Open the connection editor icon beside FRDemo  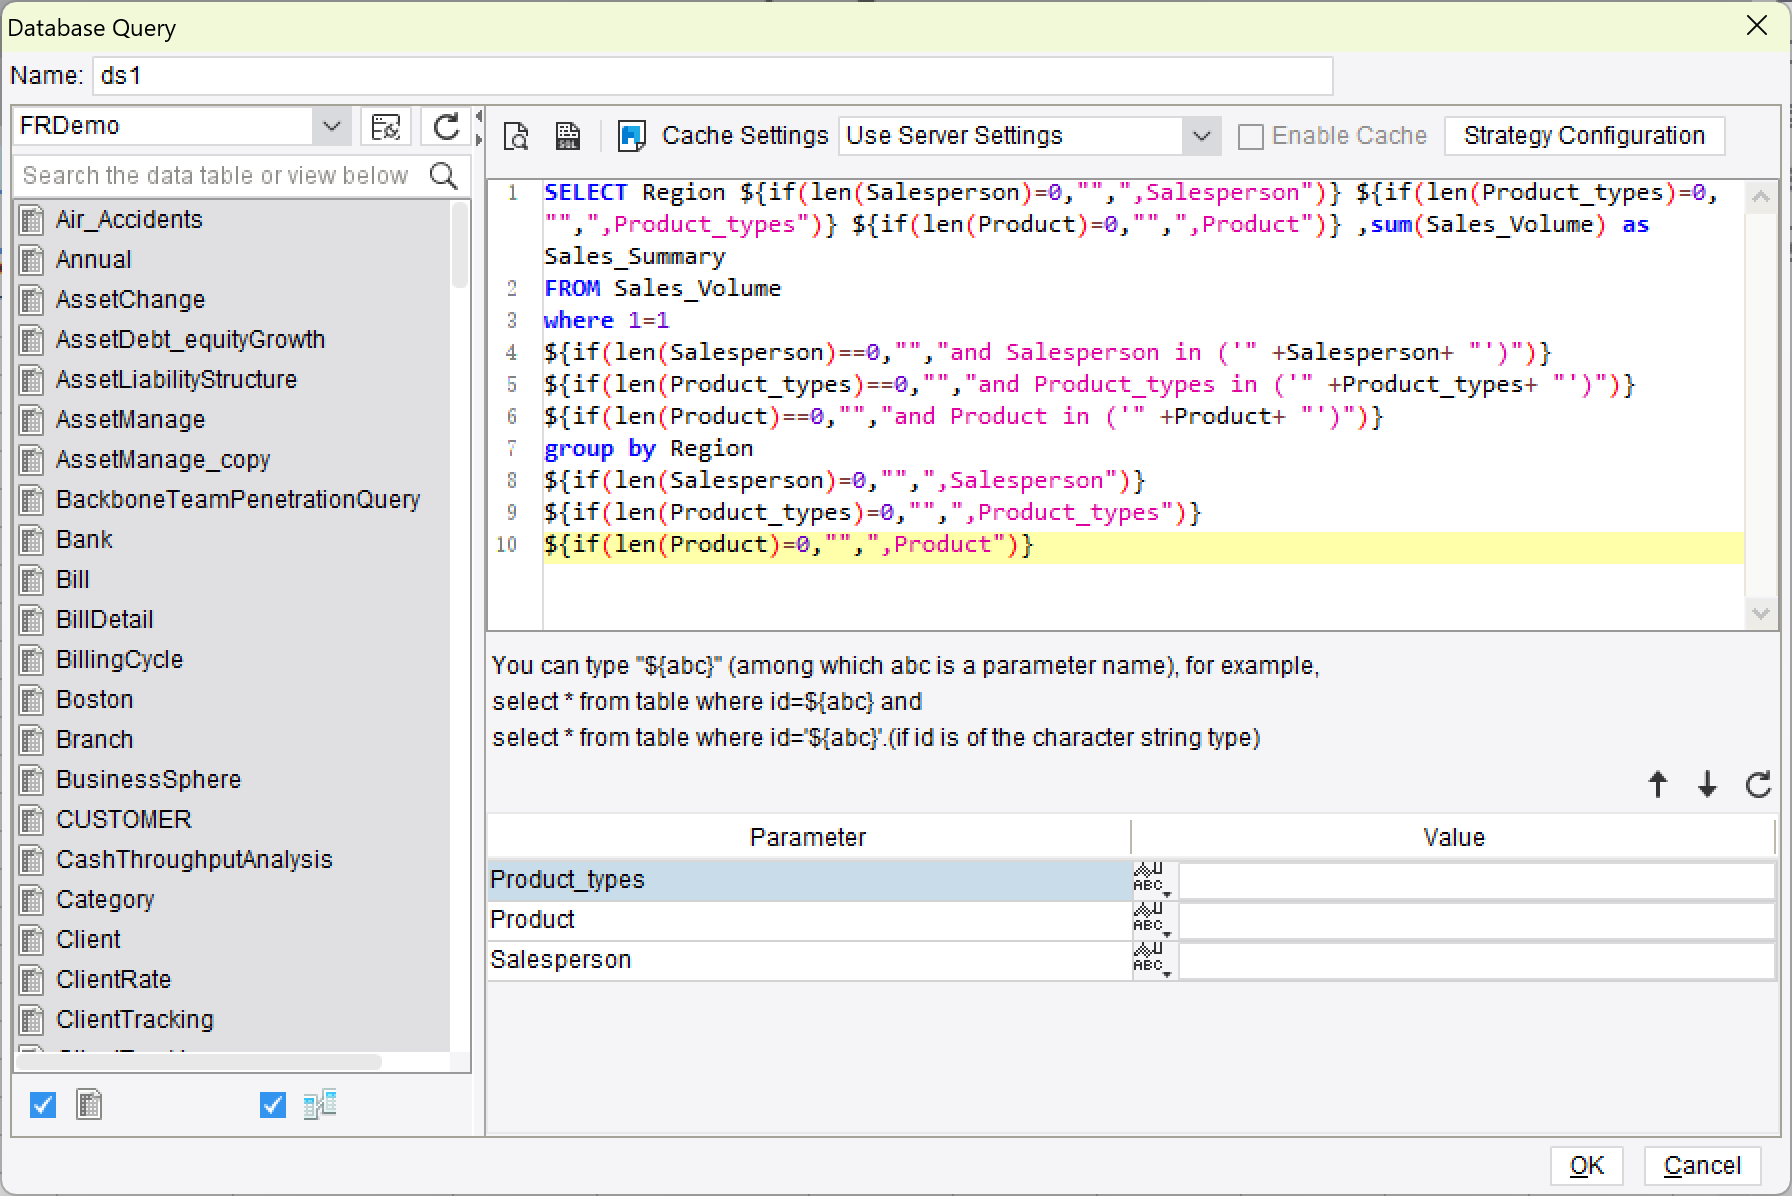[385, 127]
